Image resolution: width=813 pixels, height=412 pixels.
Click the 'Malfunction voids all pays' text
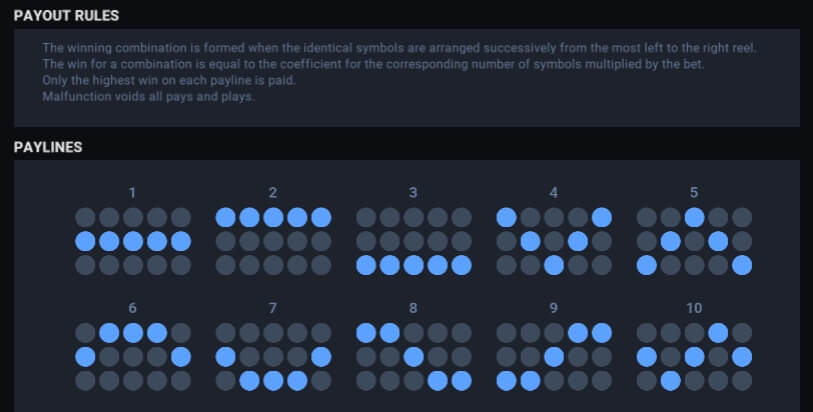(148, 96)
